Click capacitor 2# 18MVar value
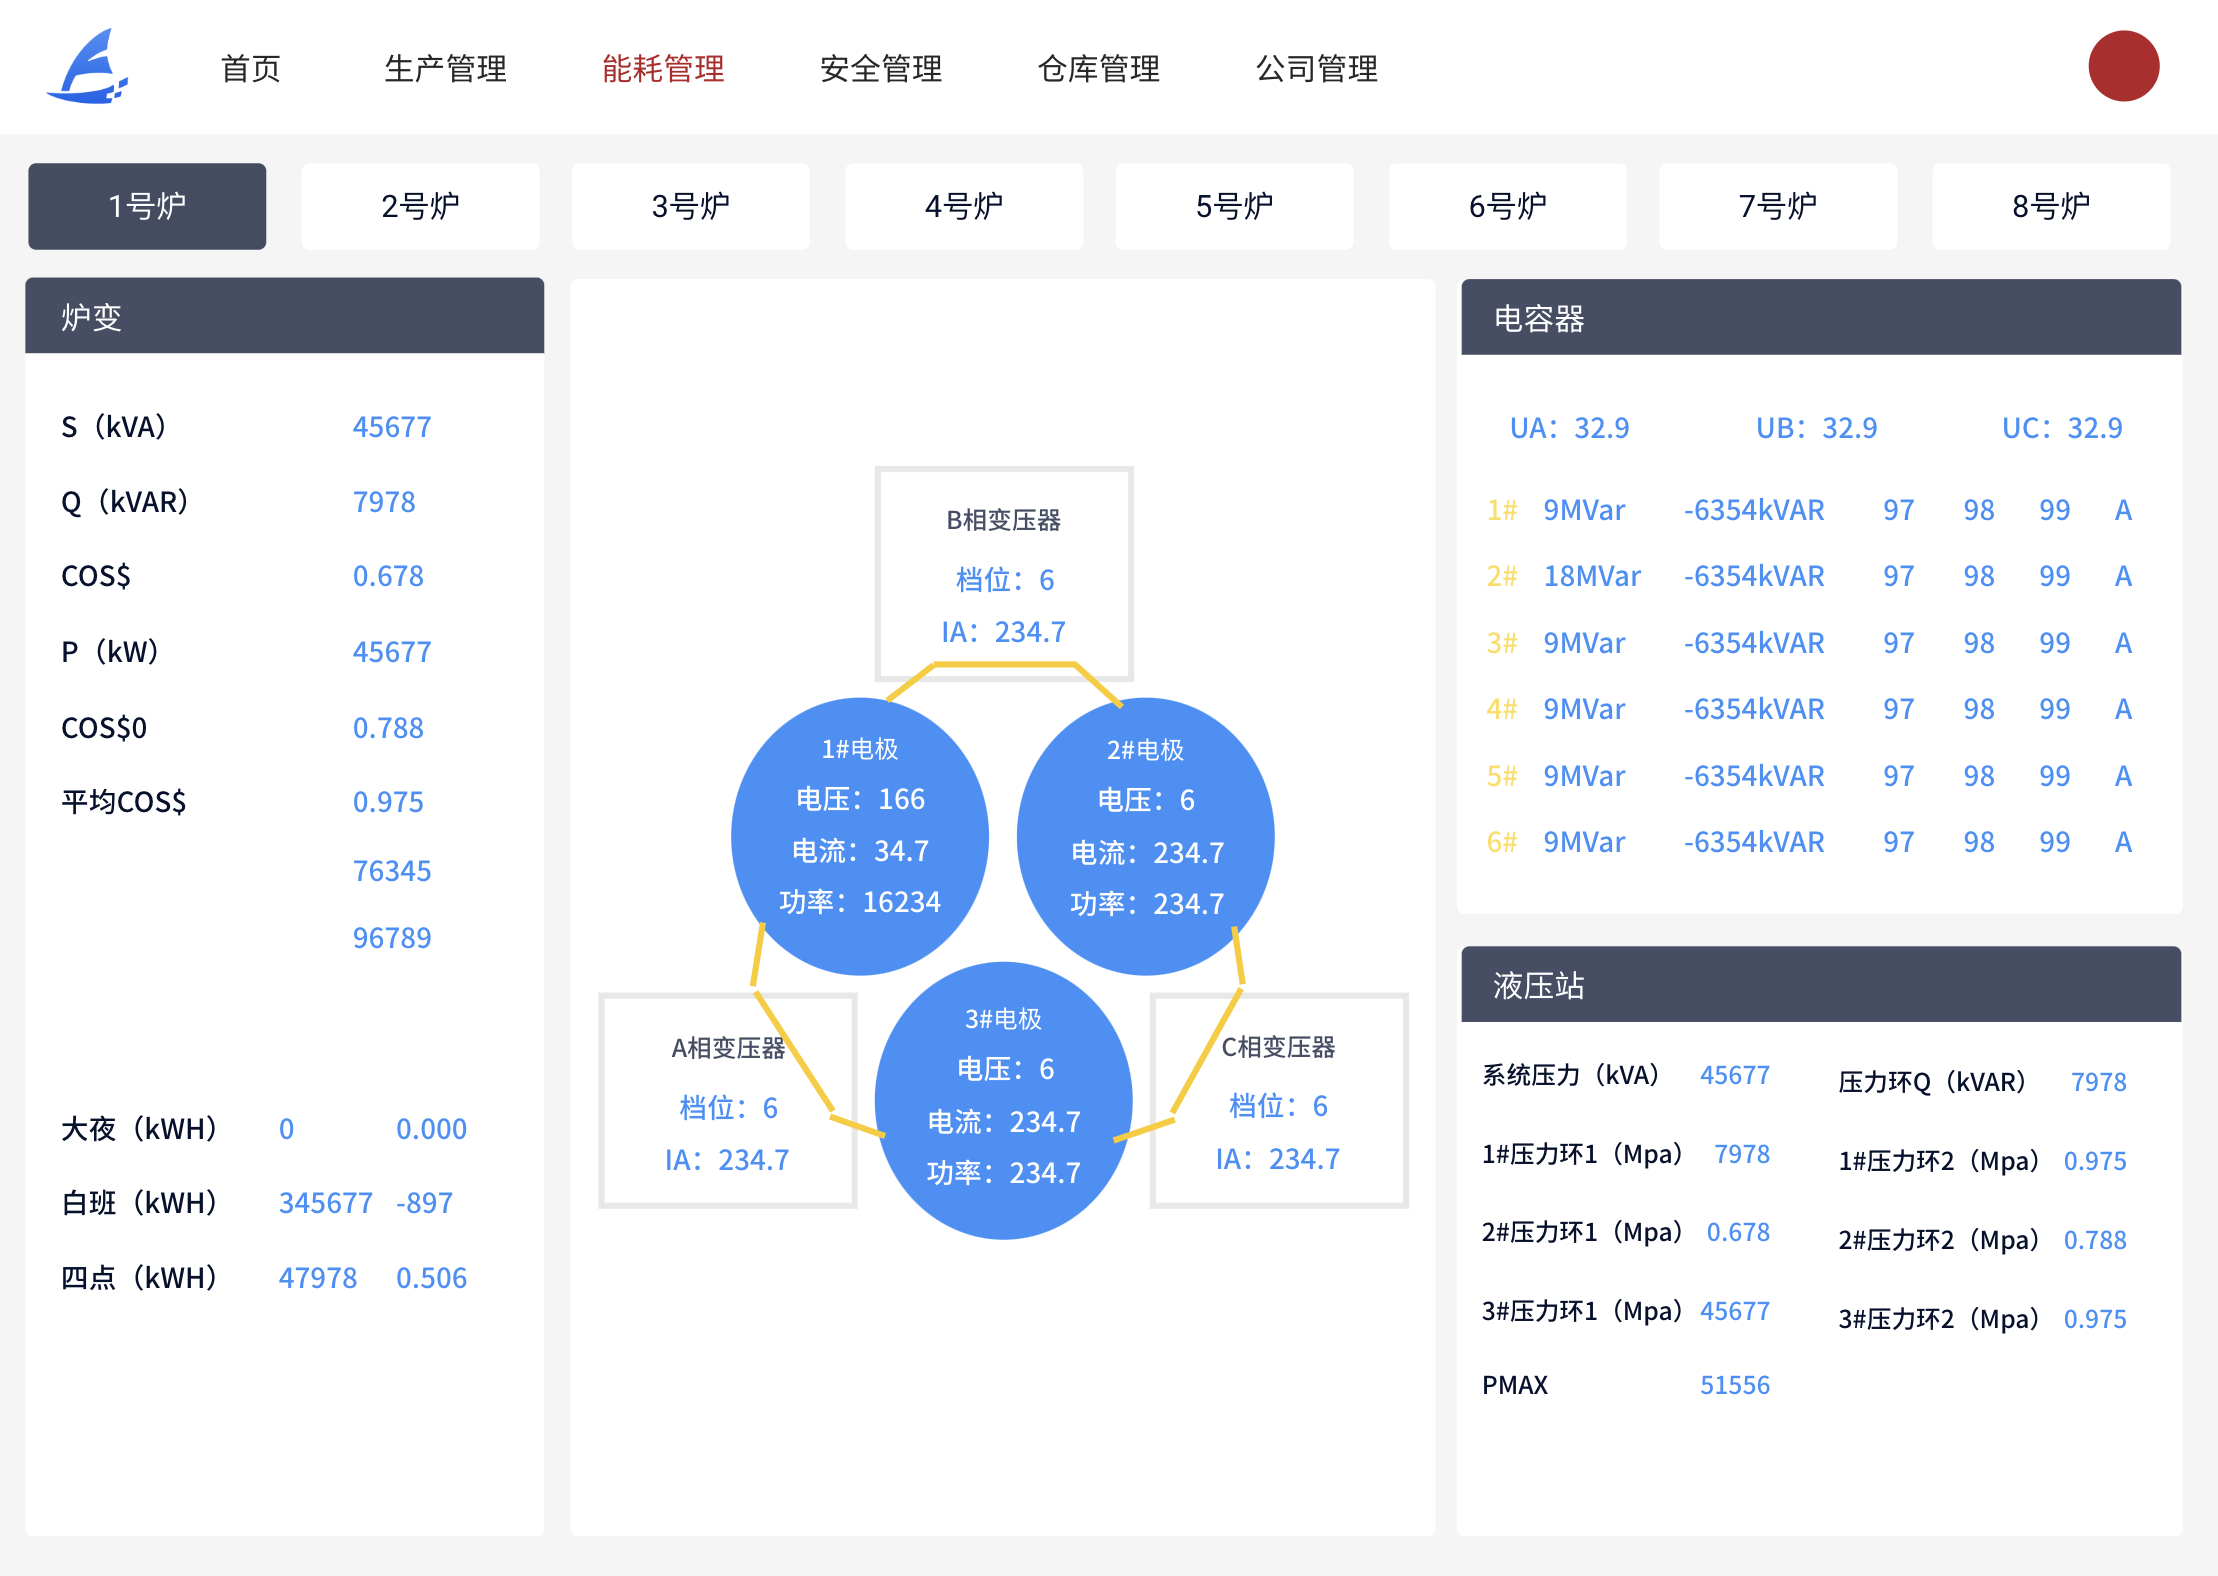The width and height of the screenshot is (2218, 1576). pos(1593,576)
